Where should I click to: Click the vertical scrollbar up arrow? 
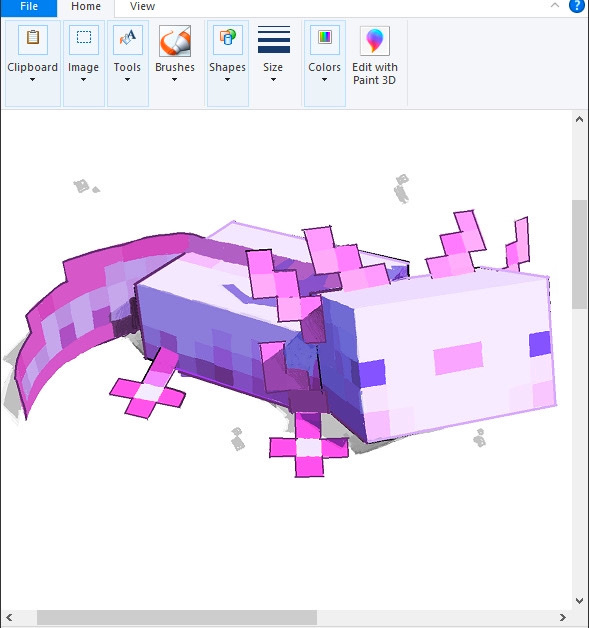pyautogui.click(x=579, y=119)
